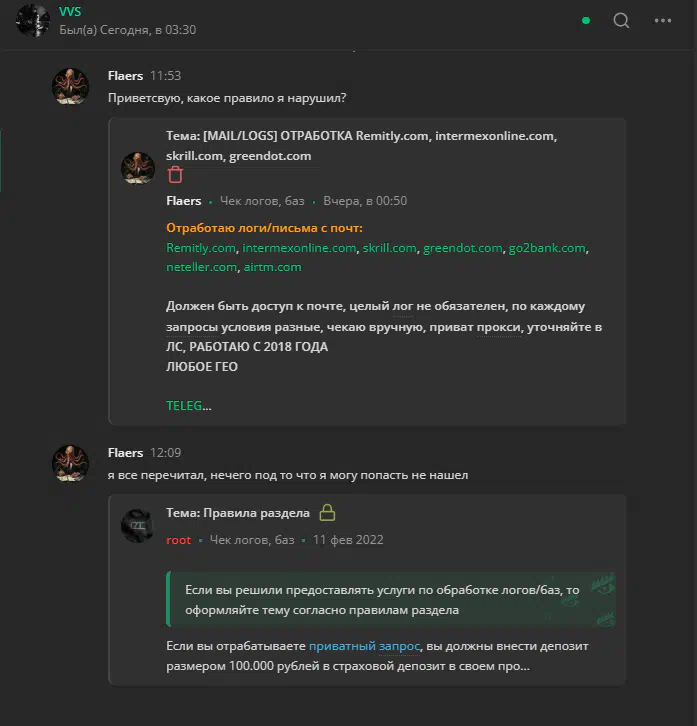Click the skrill.com green link
The width and height of the screenshot is (697, 726).
[x=389, y=248]
